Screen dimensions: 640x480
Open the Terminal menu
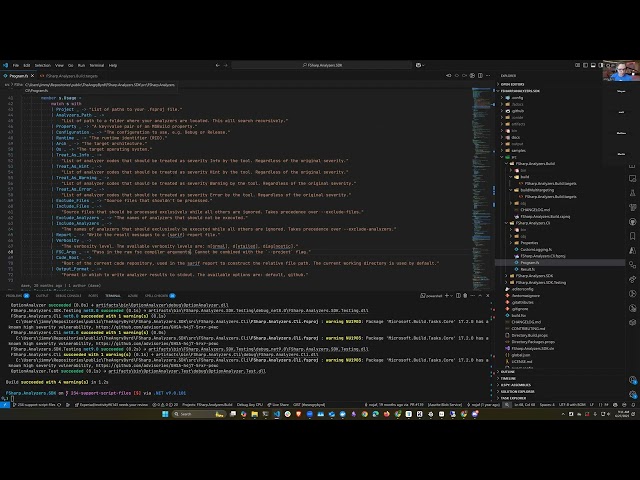point(97,65)
